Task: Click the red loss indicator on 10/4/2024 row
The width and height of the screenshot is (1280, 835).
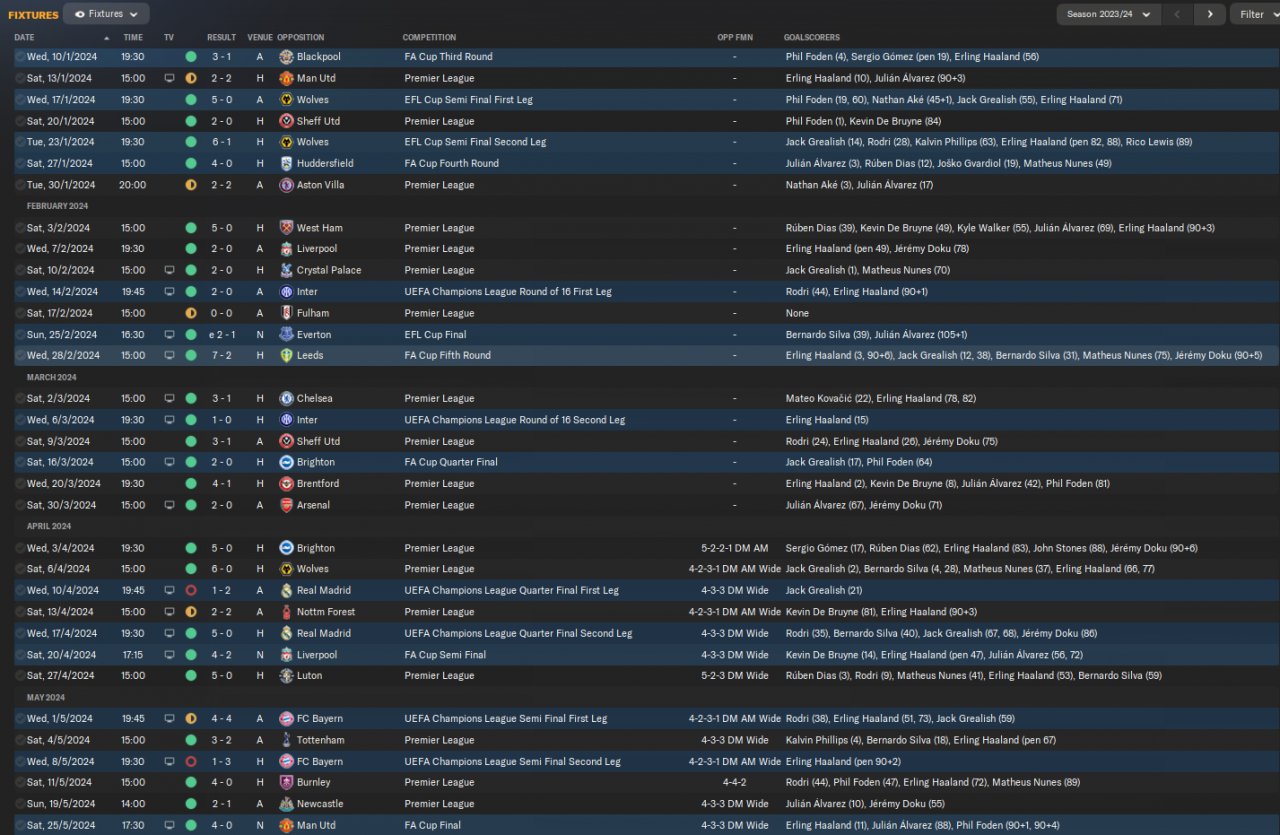Action: (x=191, y=591)
